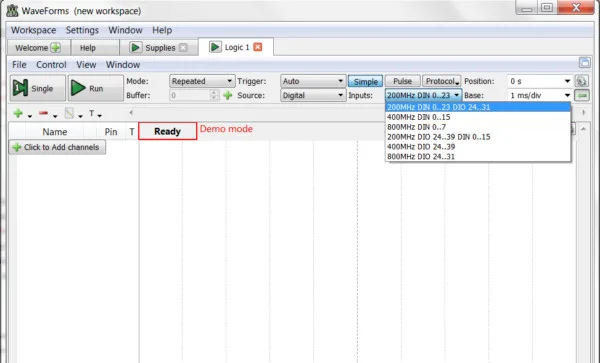Click the Name column header
This screenshot has height=363, width=600.
click(x=55, y=132)
